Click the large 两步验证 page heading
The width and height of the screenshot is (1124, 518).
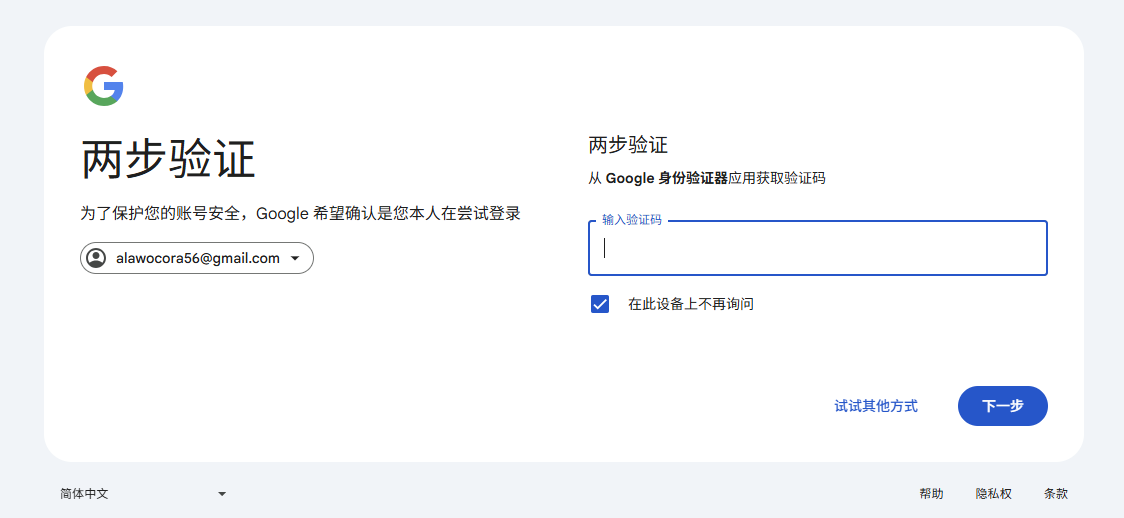[168, 160]
